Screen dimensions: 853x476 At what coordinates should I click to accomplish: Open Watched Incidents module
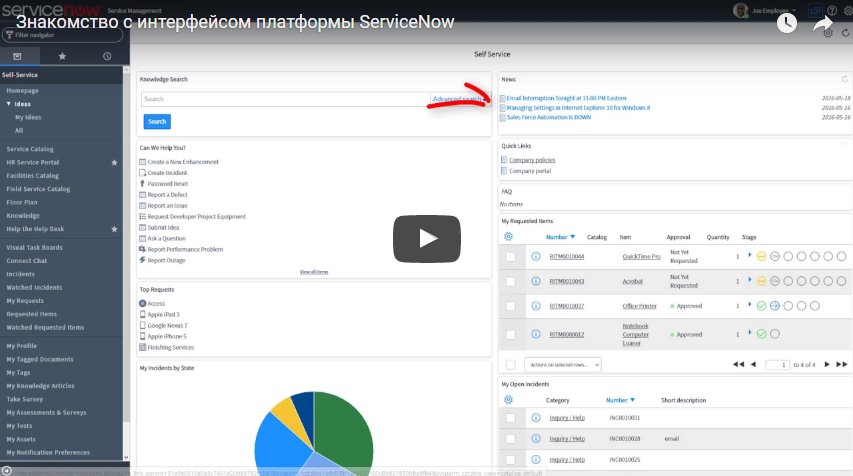34,287
